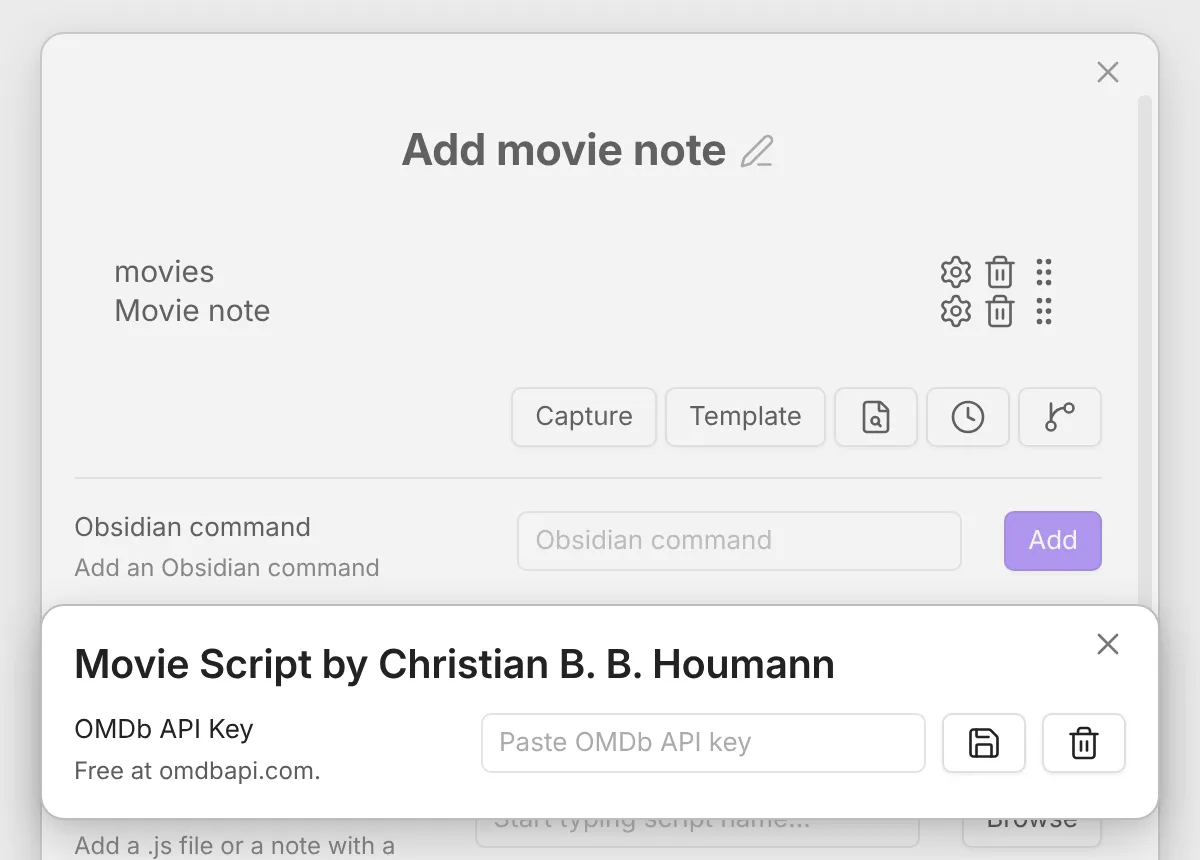Click the Capture button
1200x860 pixels.
[x=584, y=417]
